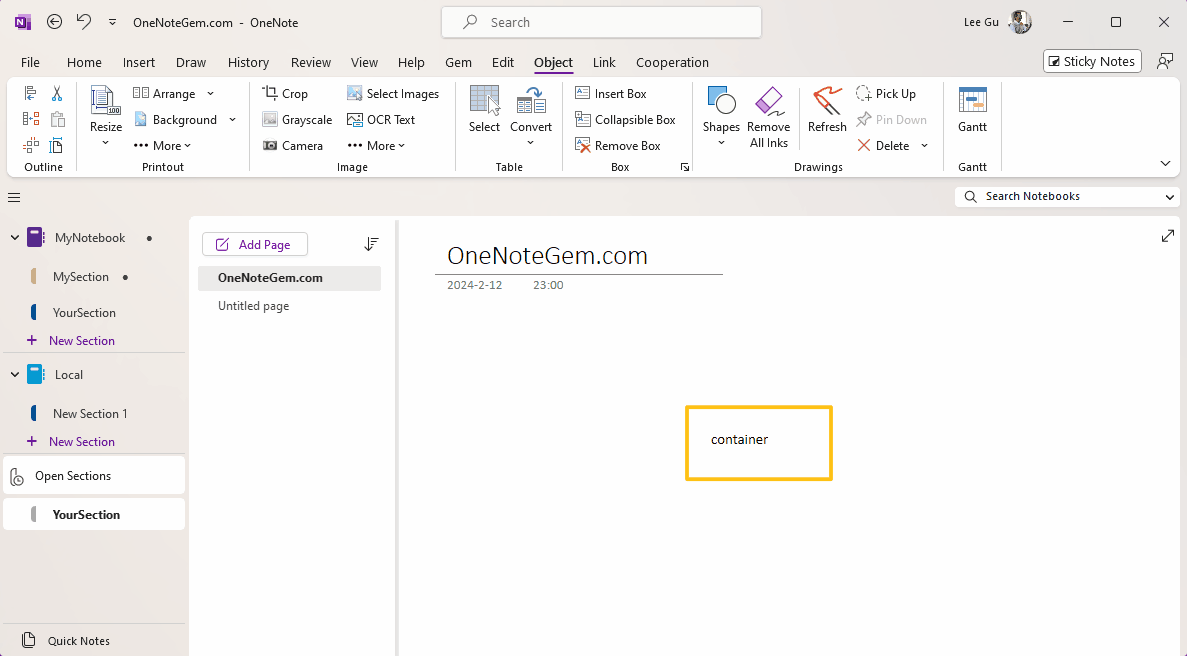Open Box group dialog launcher
Viewport: 1187px width, 656px height.
[x=685, y=167]
